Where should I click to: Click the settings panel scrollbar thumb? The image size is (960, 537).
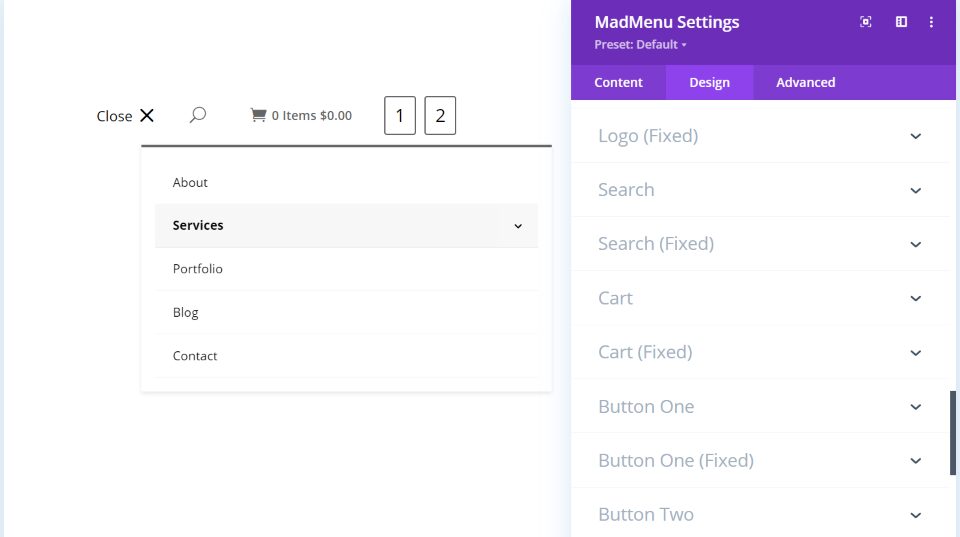tap(953, 433)
